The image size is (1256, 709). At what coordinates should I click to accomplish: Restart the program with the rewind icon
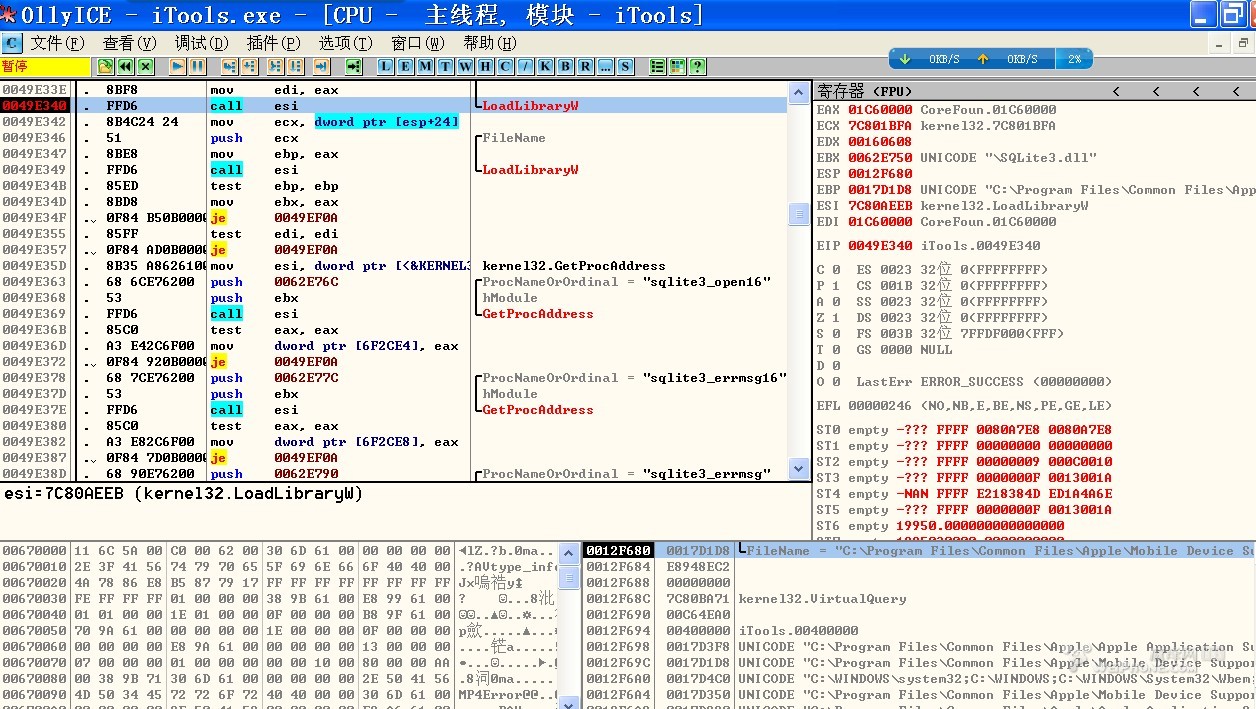(x=125, y=67)
